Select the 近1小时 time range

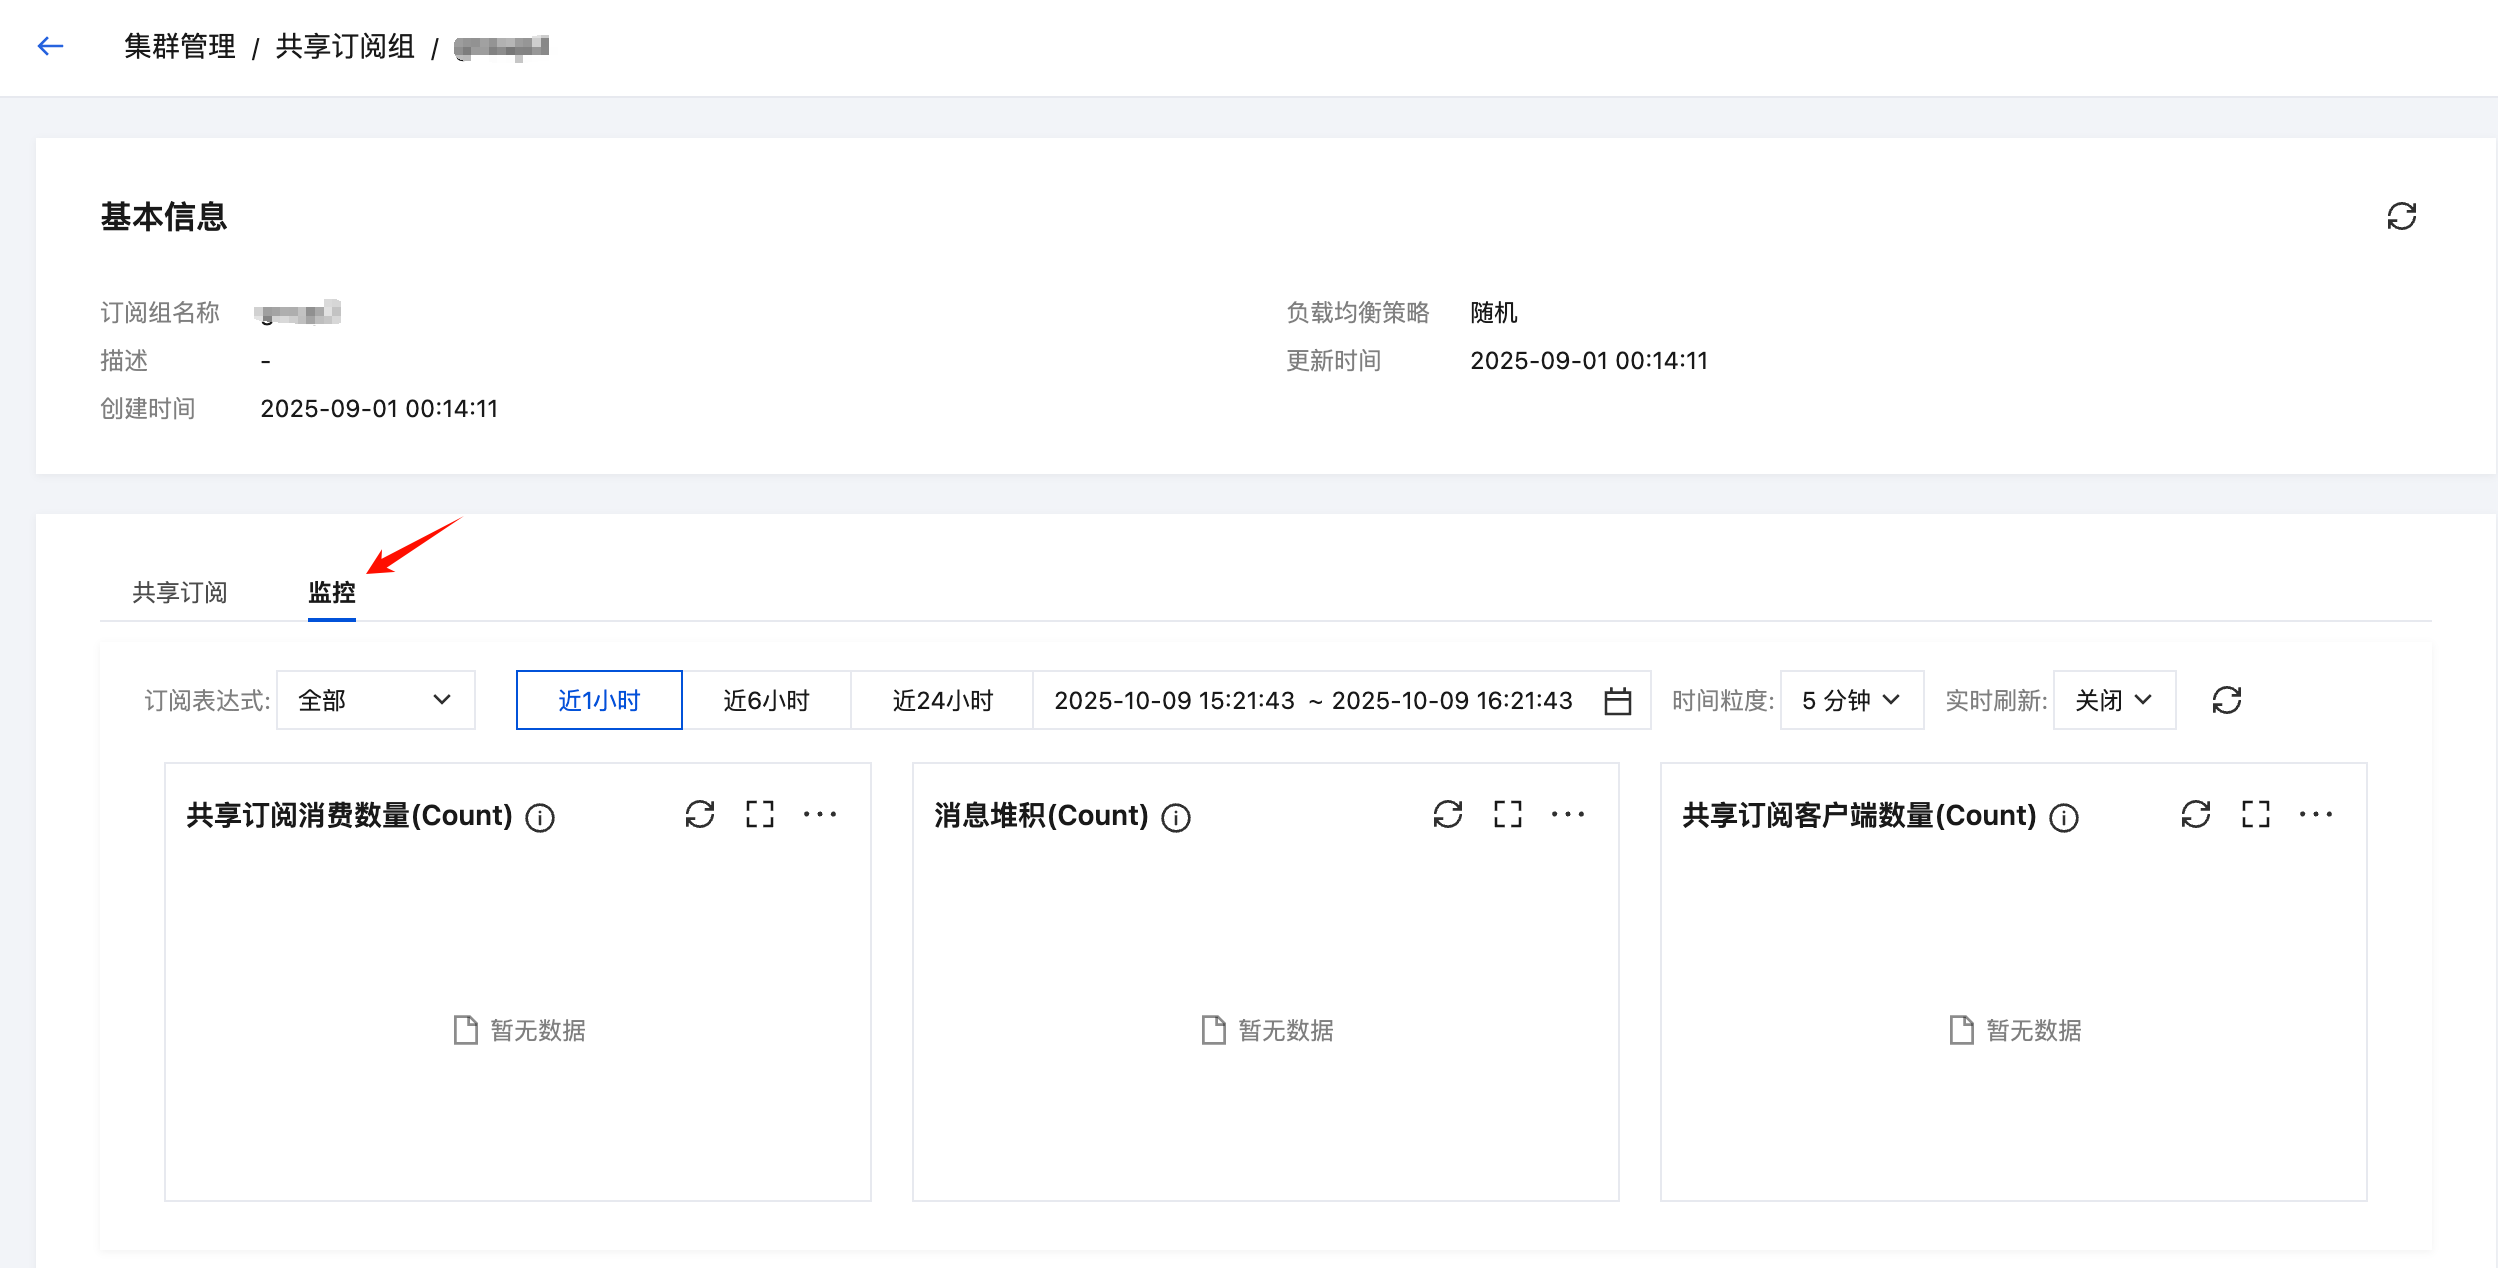pos(599,700)
